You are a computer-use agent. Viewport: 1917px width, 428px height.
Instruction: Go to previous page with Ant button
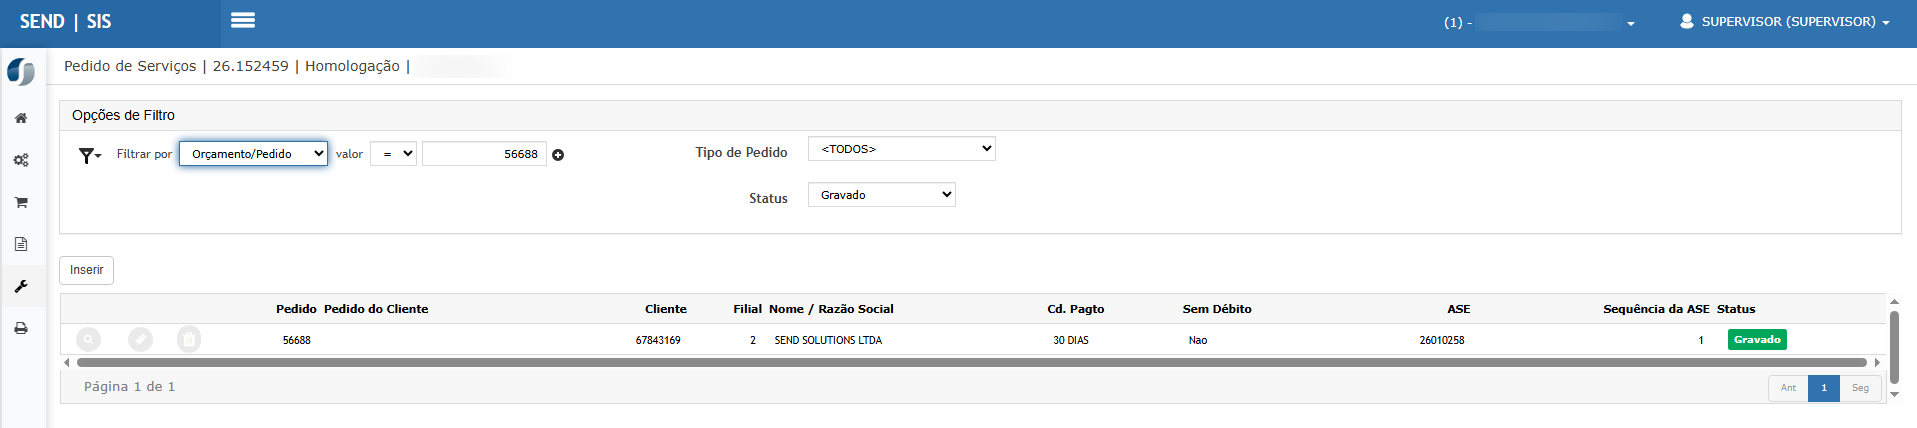point(1788,388)
